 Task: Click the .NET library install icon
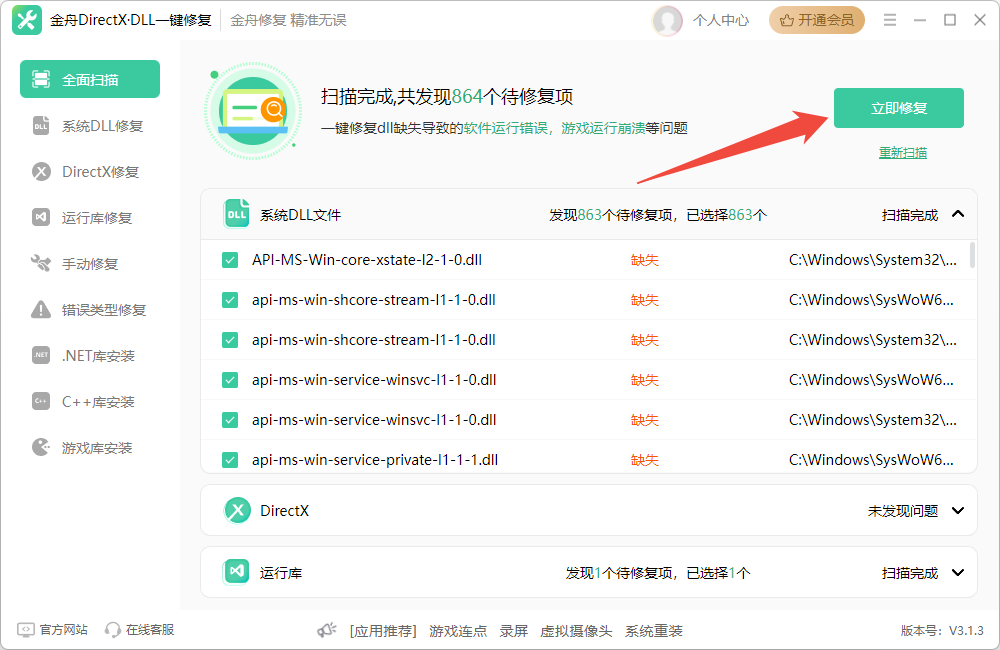(41, 355)
